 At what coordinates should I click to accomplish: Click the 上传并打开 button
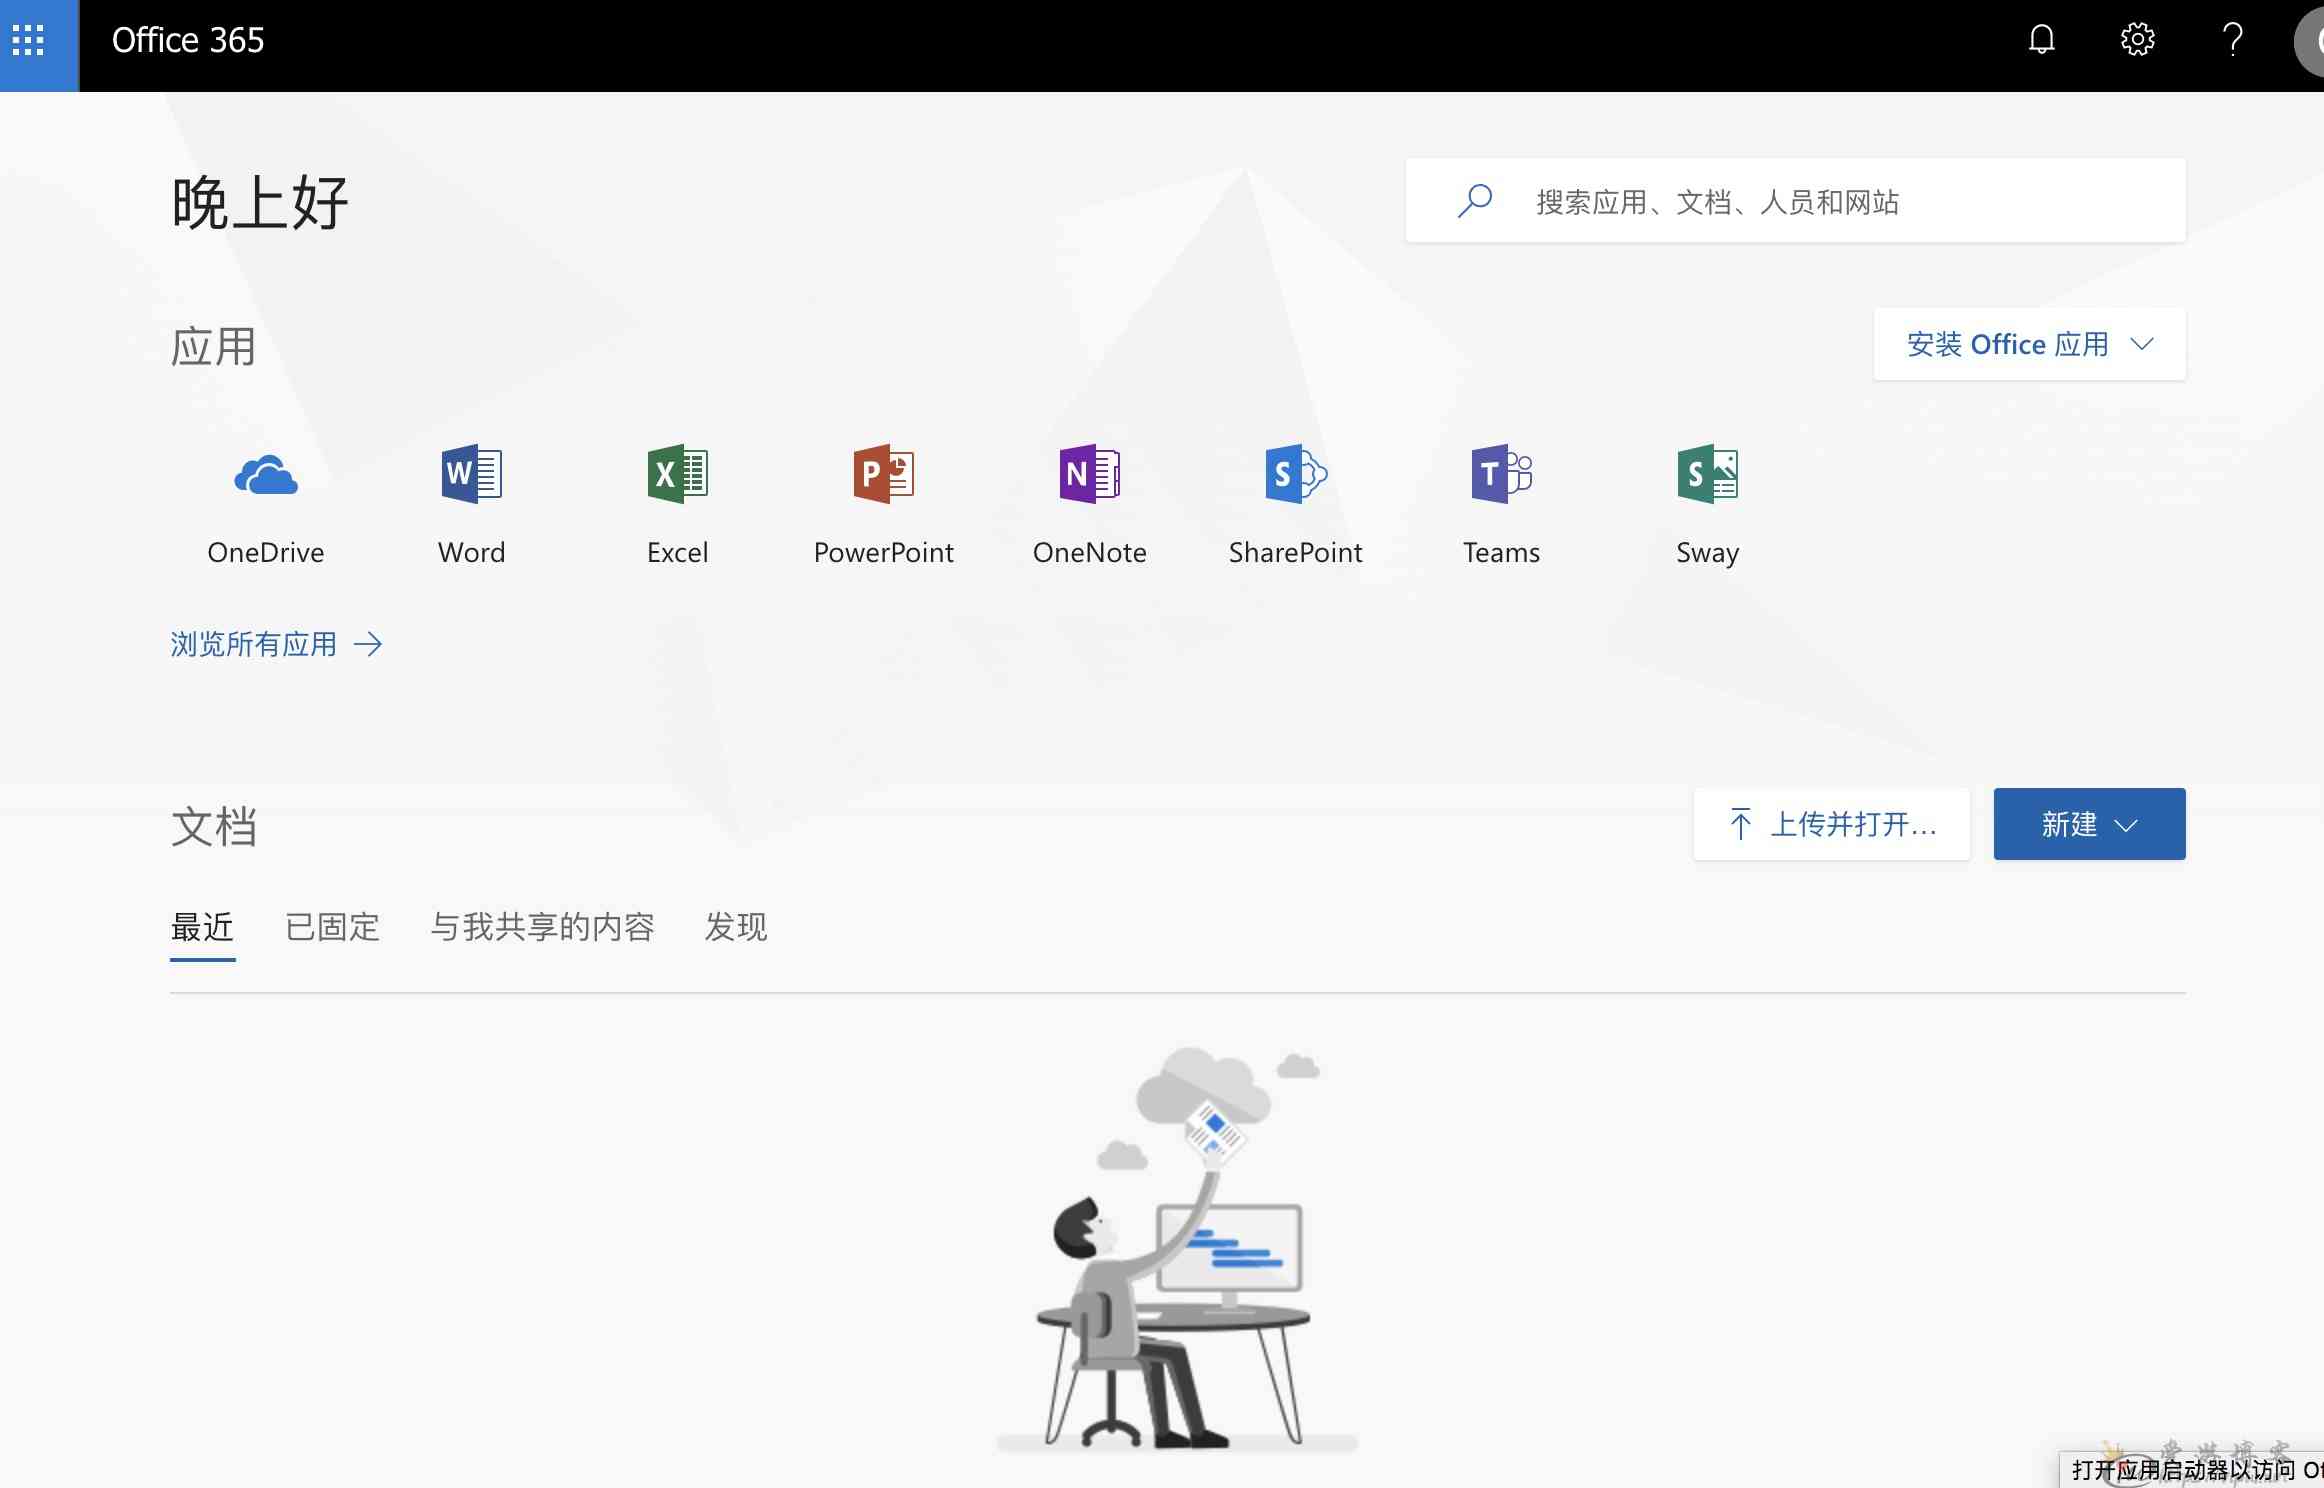(x=1831, y=824)
